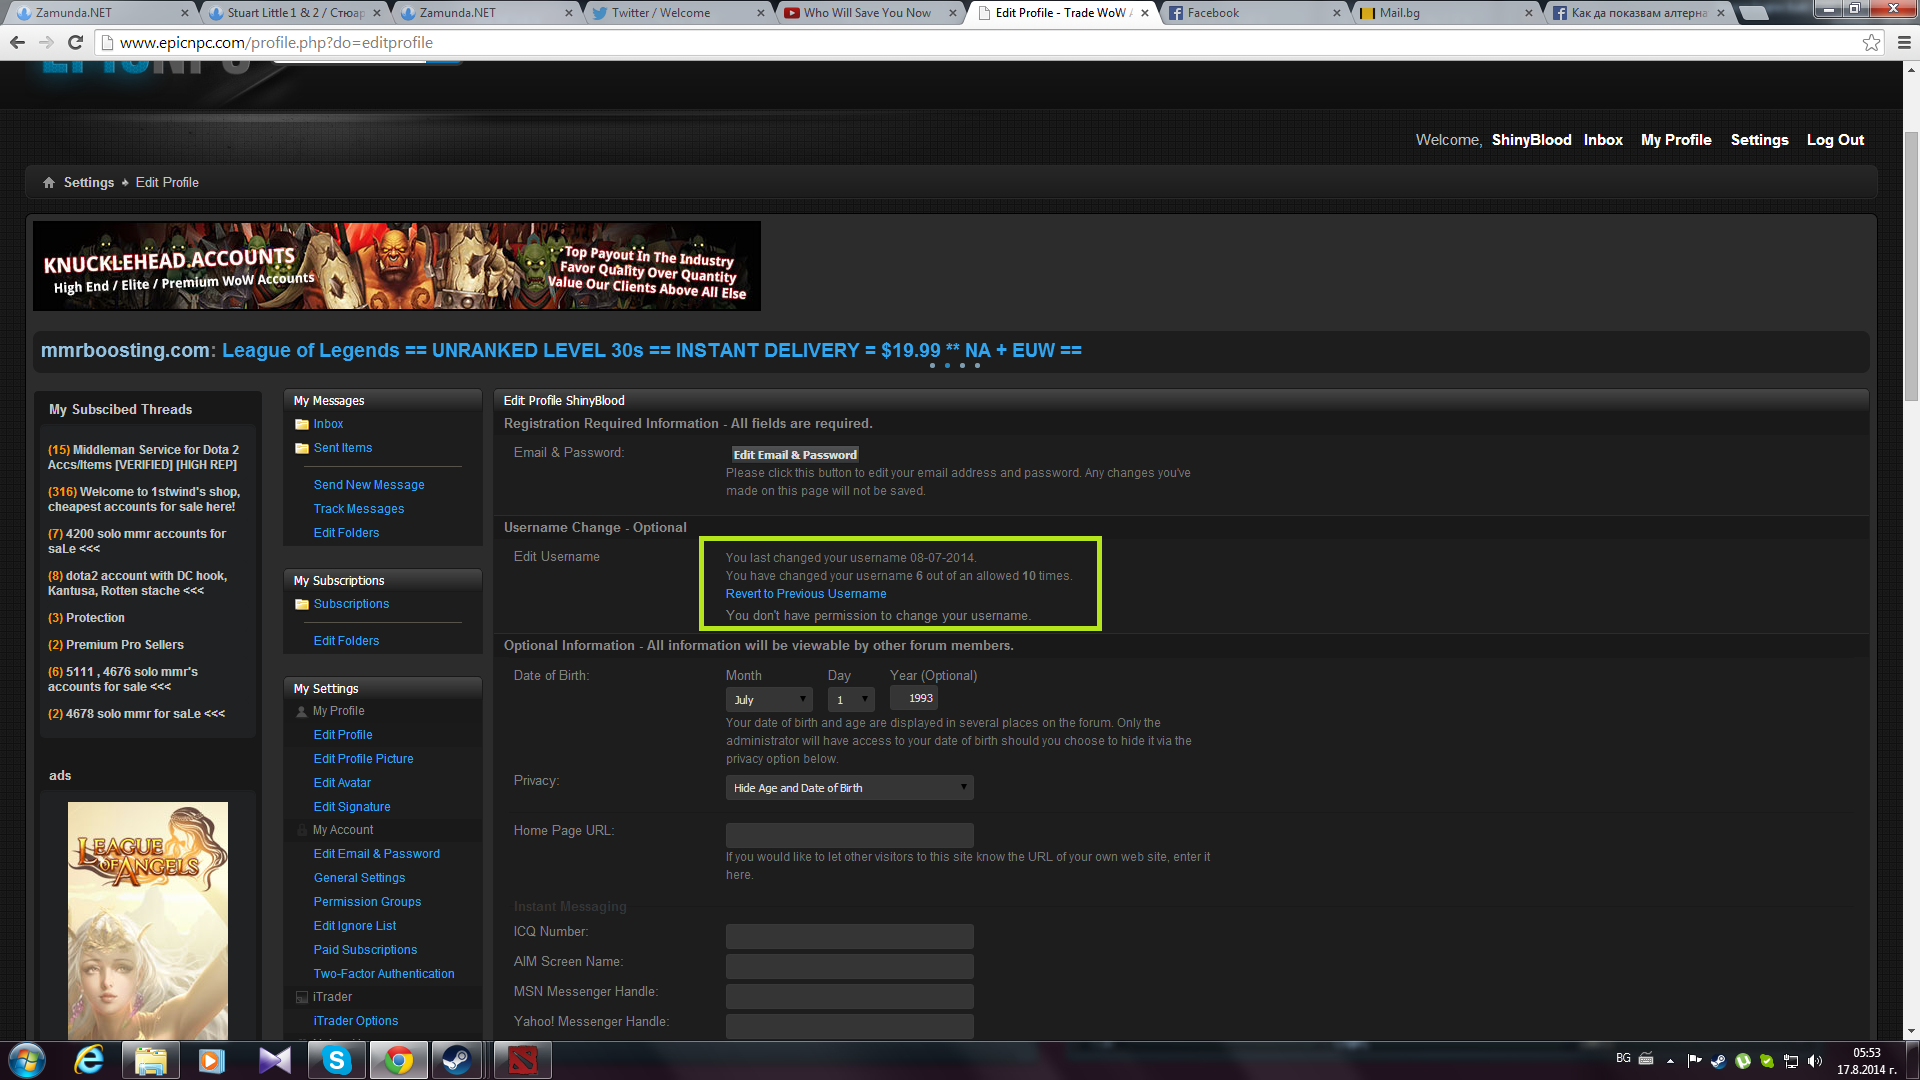Click the Sent Items folder icon

pos(301,448)
